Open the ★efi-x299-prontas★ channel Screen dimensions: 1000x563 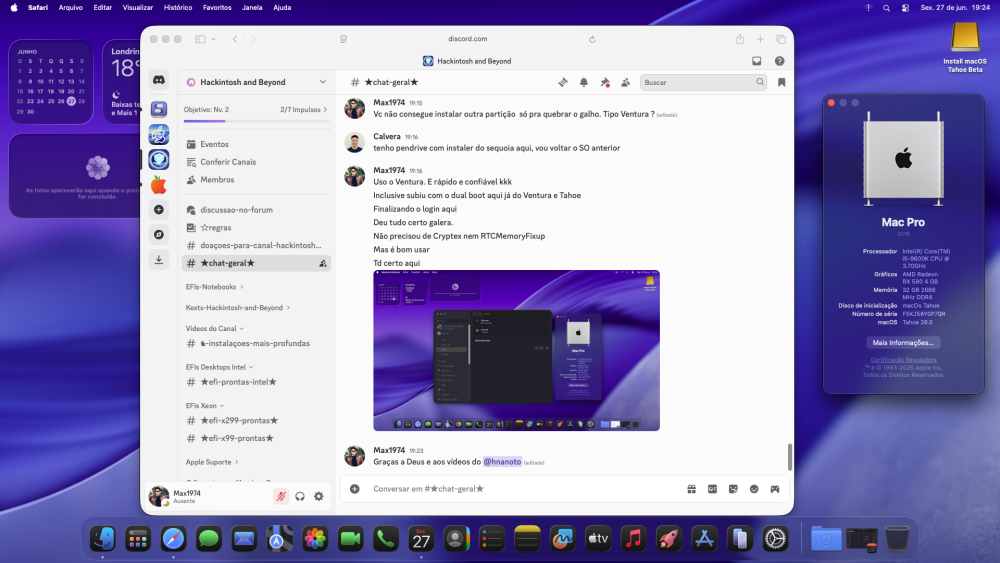pyautogui.click(x=256, y=421)
